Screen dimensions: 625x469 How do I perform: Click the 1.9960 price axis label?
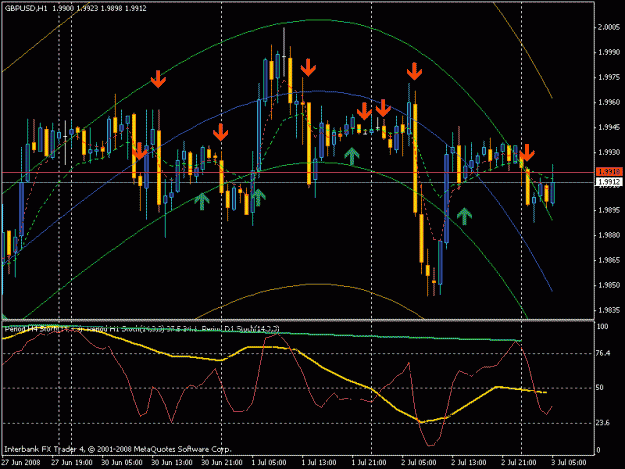pyautogui.click(x=609, y=102)
